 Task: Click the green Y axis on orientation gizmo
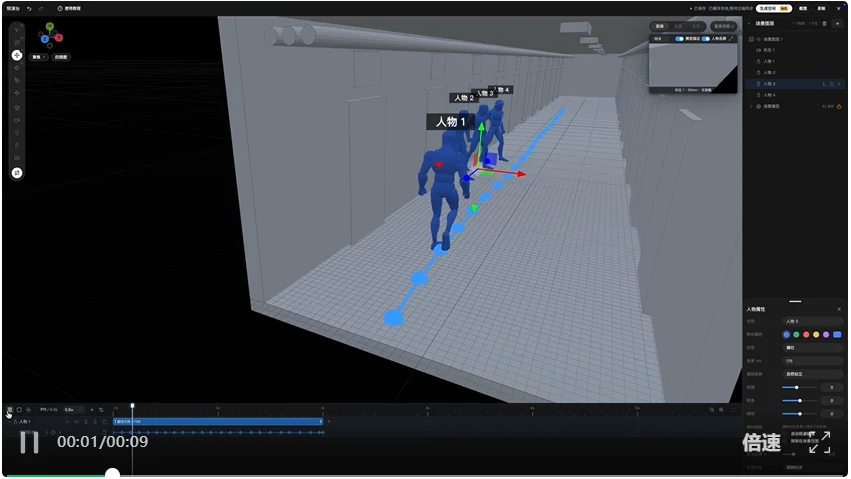49,26
